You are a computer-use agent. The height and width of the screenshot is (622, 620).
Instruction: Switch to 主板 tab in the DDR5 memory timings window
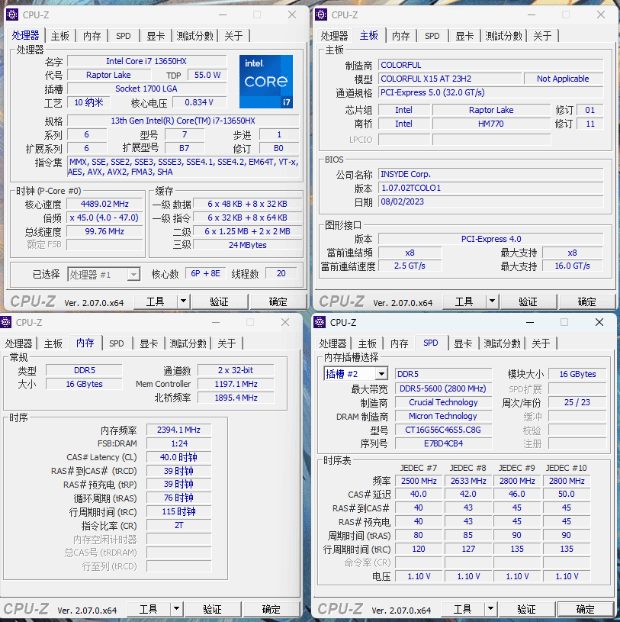(53, 344)
